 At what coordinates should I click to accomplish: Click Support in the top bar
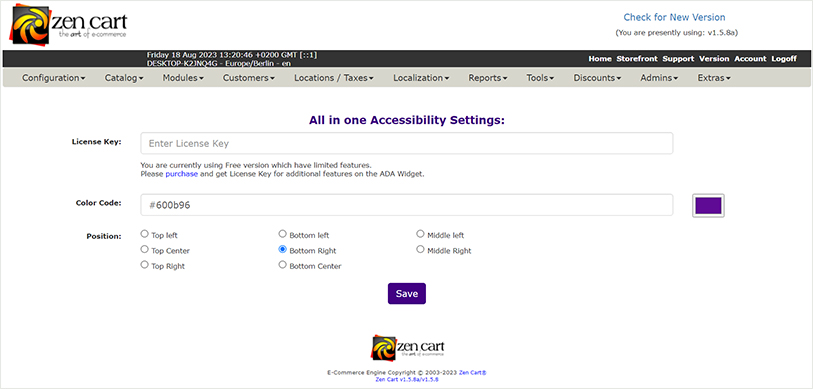click(678, 59)
